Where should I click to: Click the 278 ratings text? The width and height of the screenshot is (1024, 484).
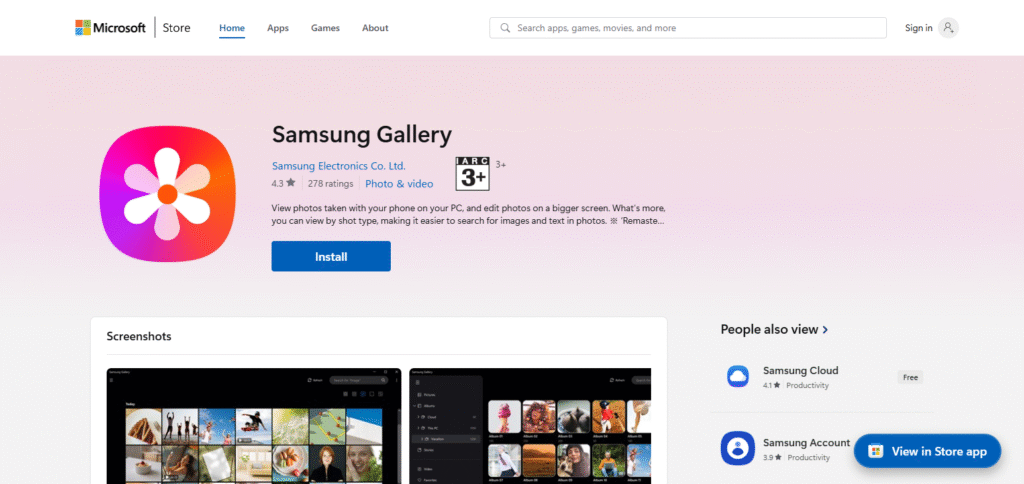(x=330, y=184)
